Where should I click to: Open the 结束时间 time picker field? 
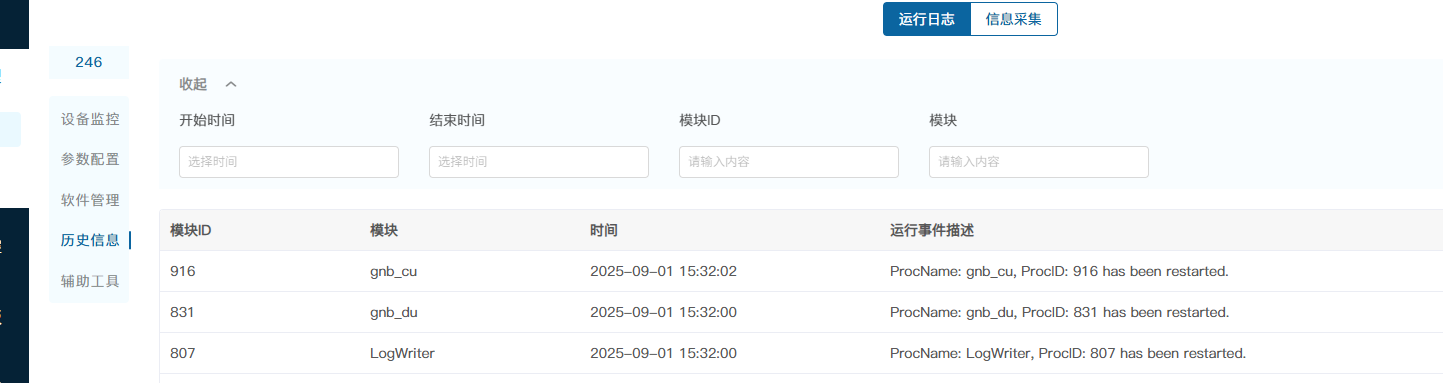539,162
